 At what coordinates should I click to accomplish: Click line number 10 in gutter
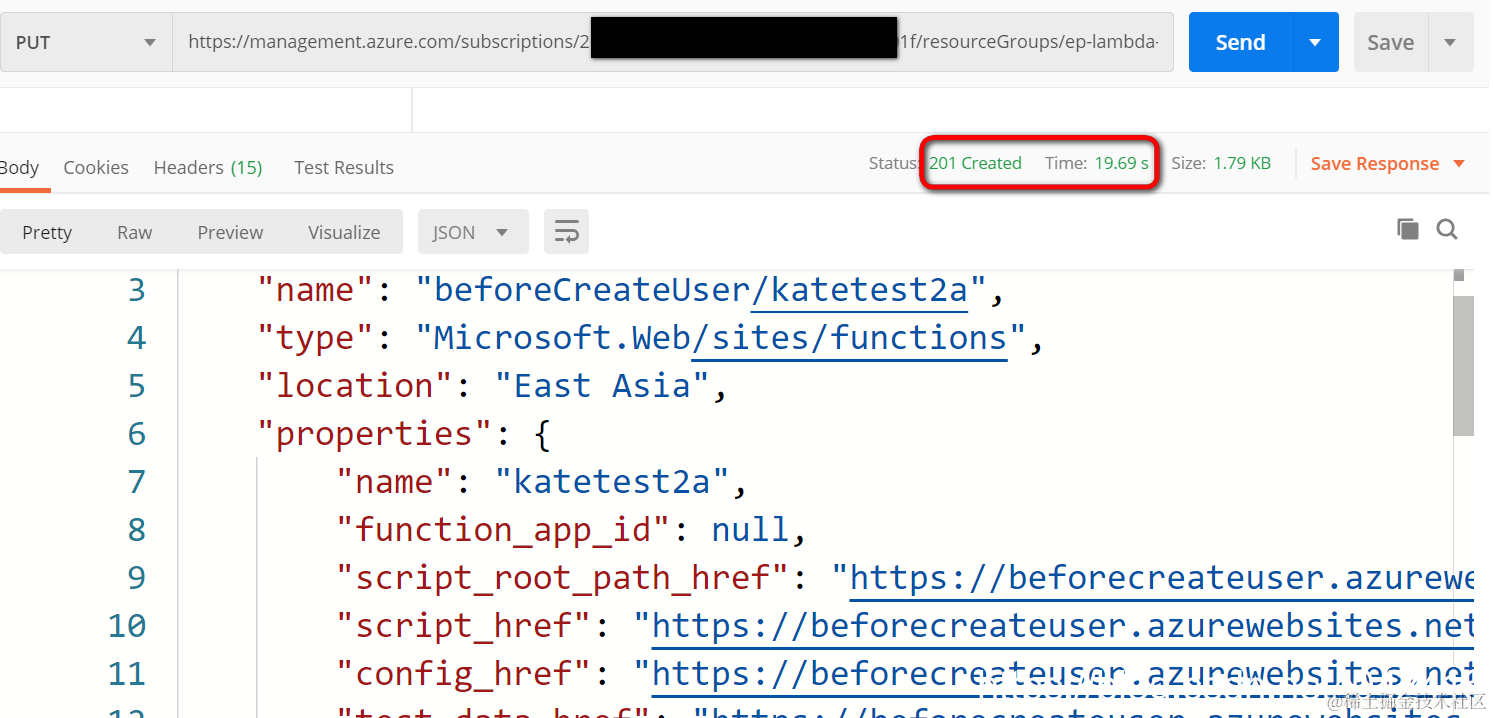click(x=127, y=626)
